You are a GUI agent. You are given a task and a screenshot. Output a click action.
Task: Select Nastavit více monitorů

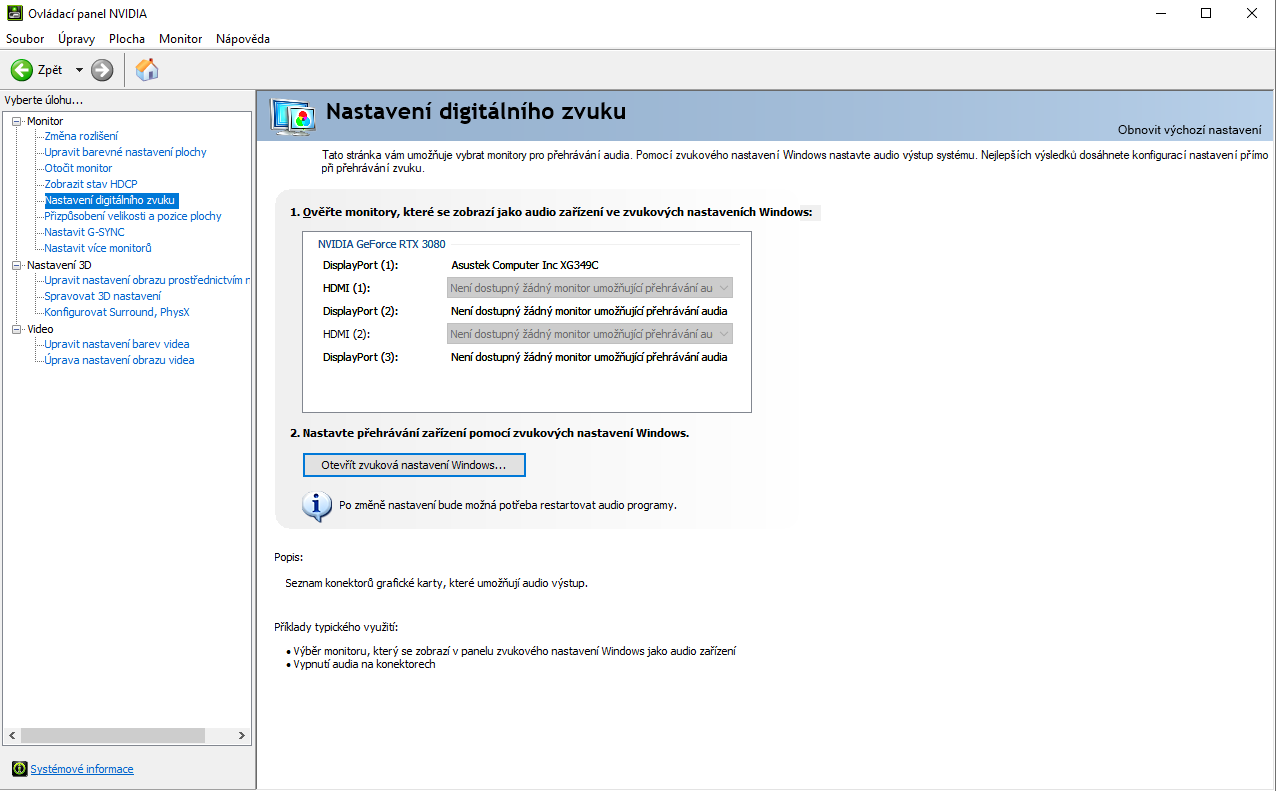coord(98,248)
